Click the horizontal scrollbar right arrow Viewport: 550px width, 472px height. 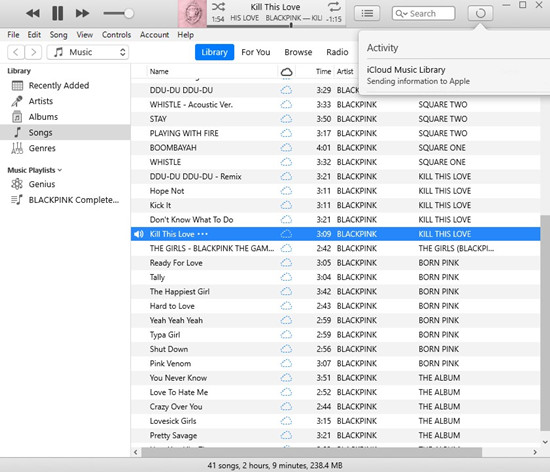(535, 452)
